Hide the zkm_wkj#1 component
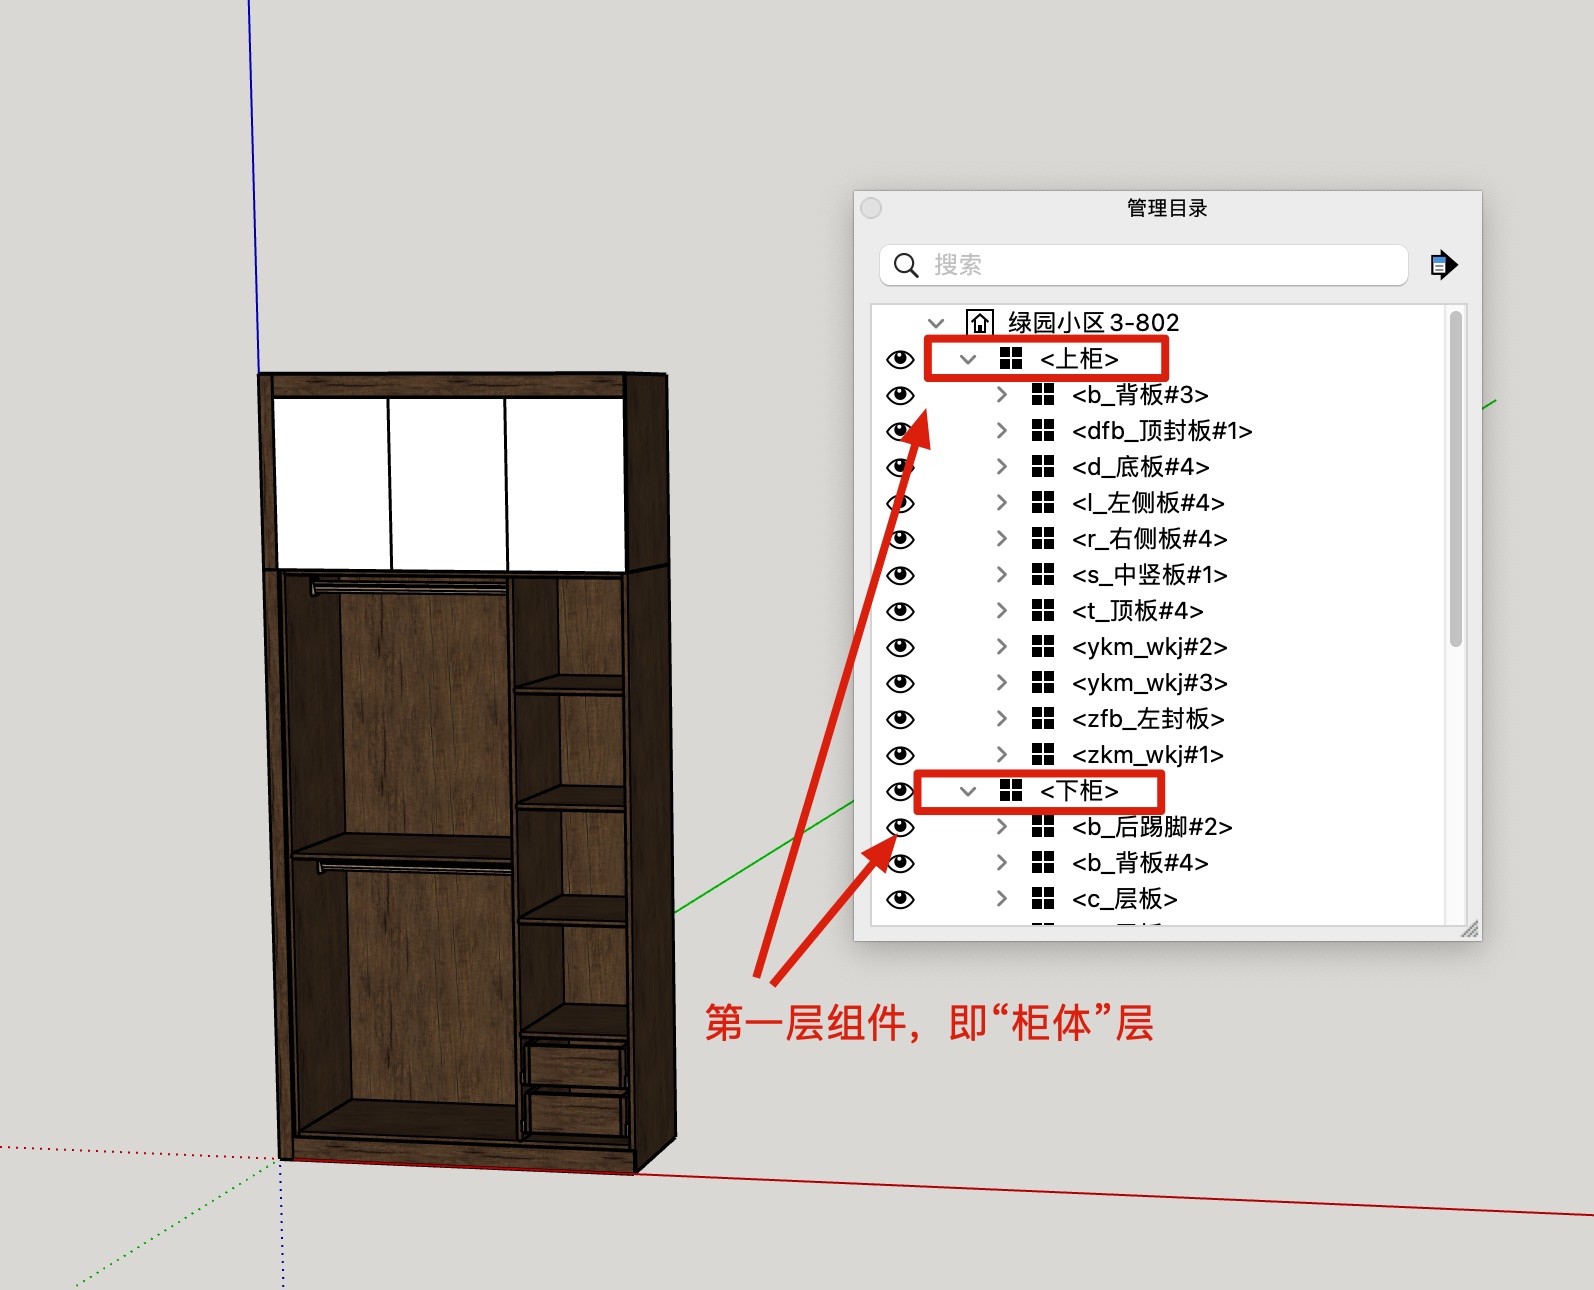The width and height of the screenshot is (1594, 1290). pos(900,755)
